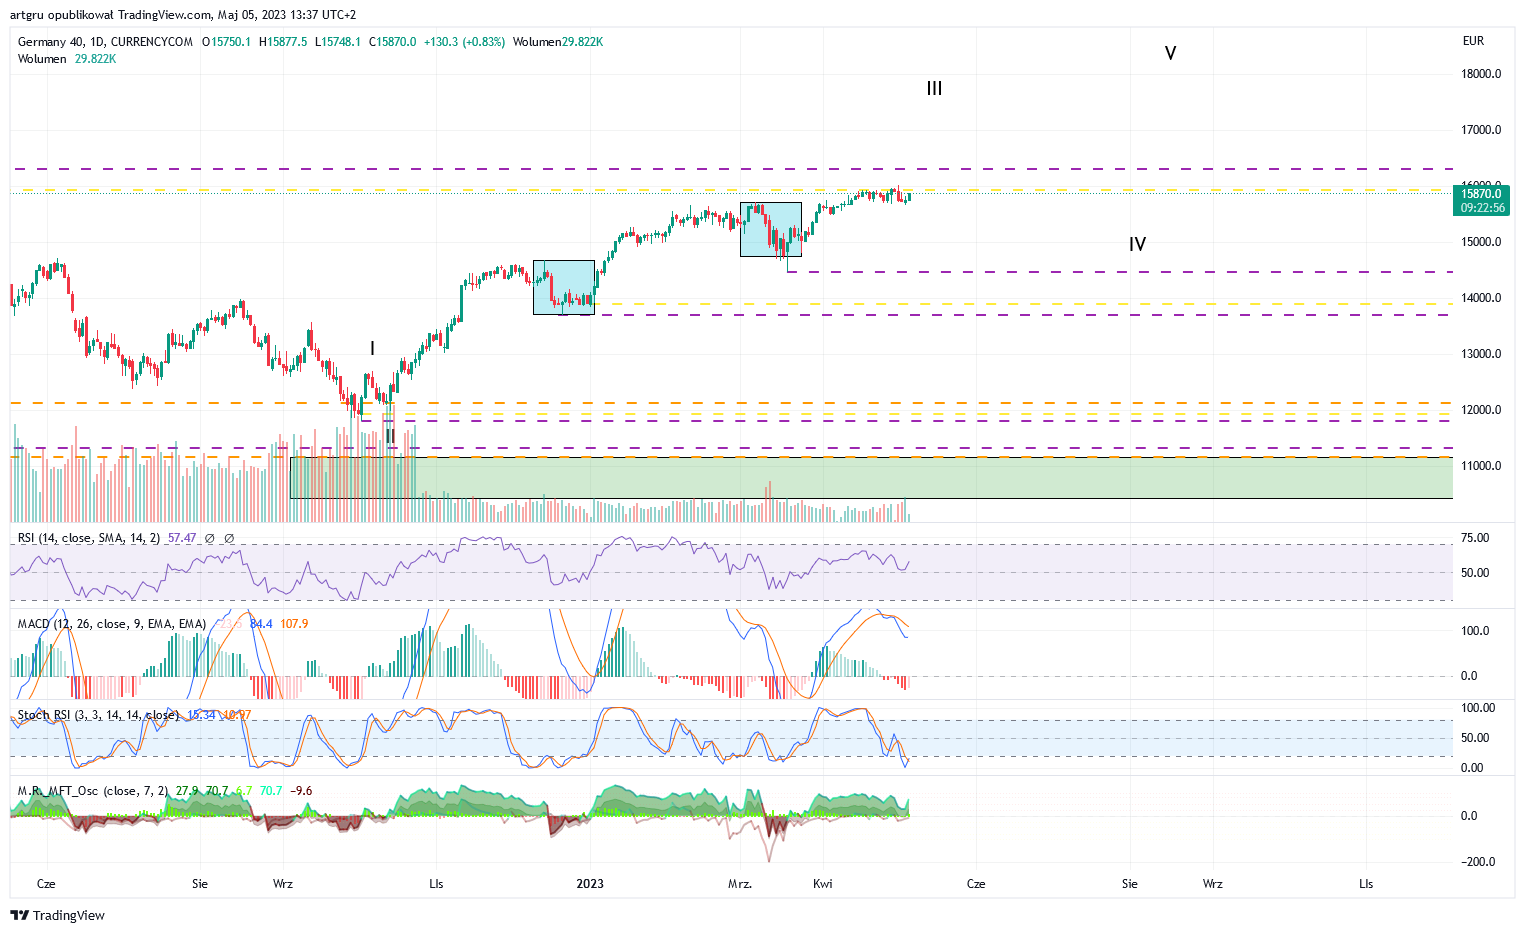Click the 14000.0 price axis label
Screen dimensions: 1525x933
(1481, 298)
